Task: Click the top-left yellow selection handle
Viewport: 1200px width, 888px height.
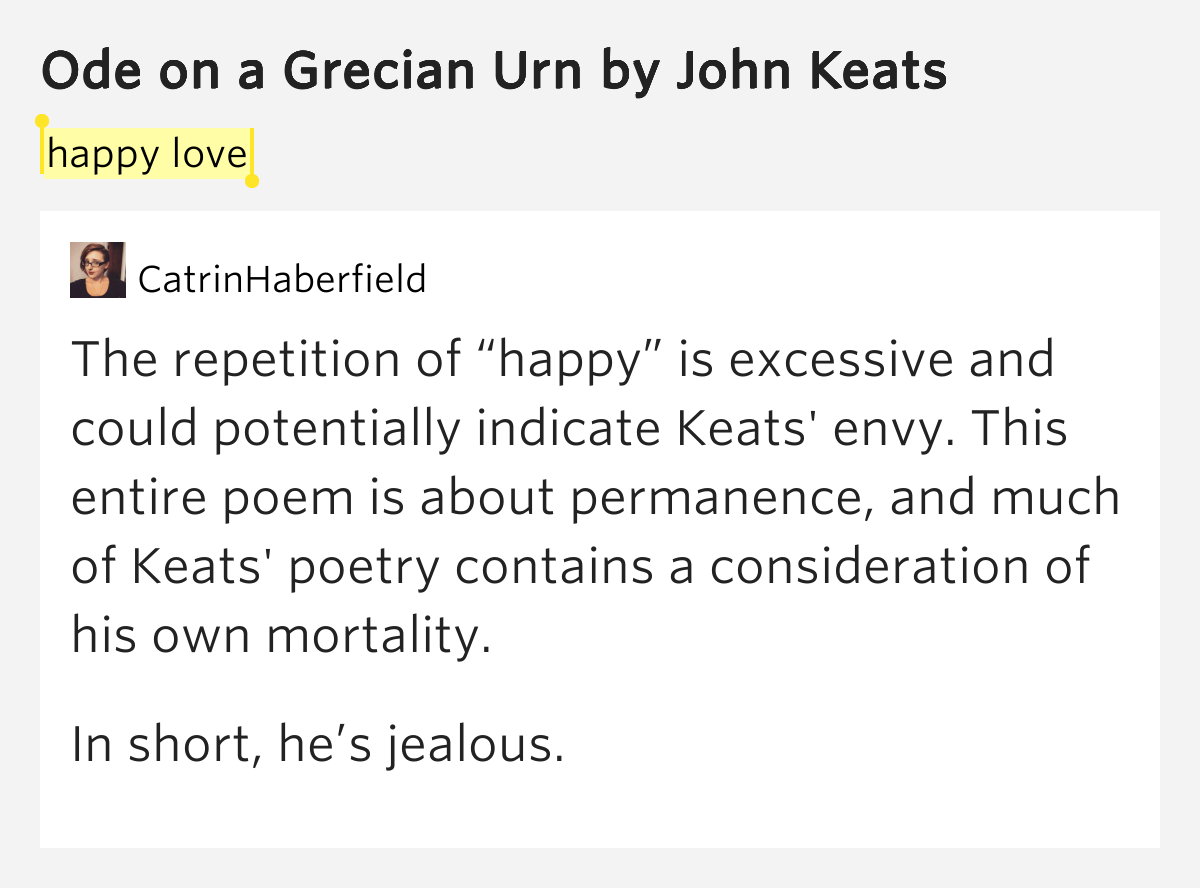Action: 42,122
